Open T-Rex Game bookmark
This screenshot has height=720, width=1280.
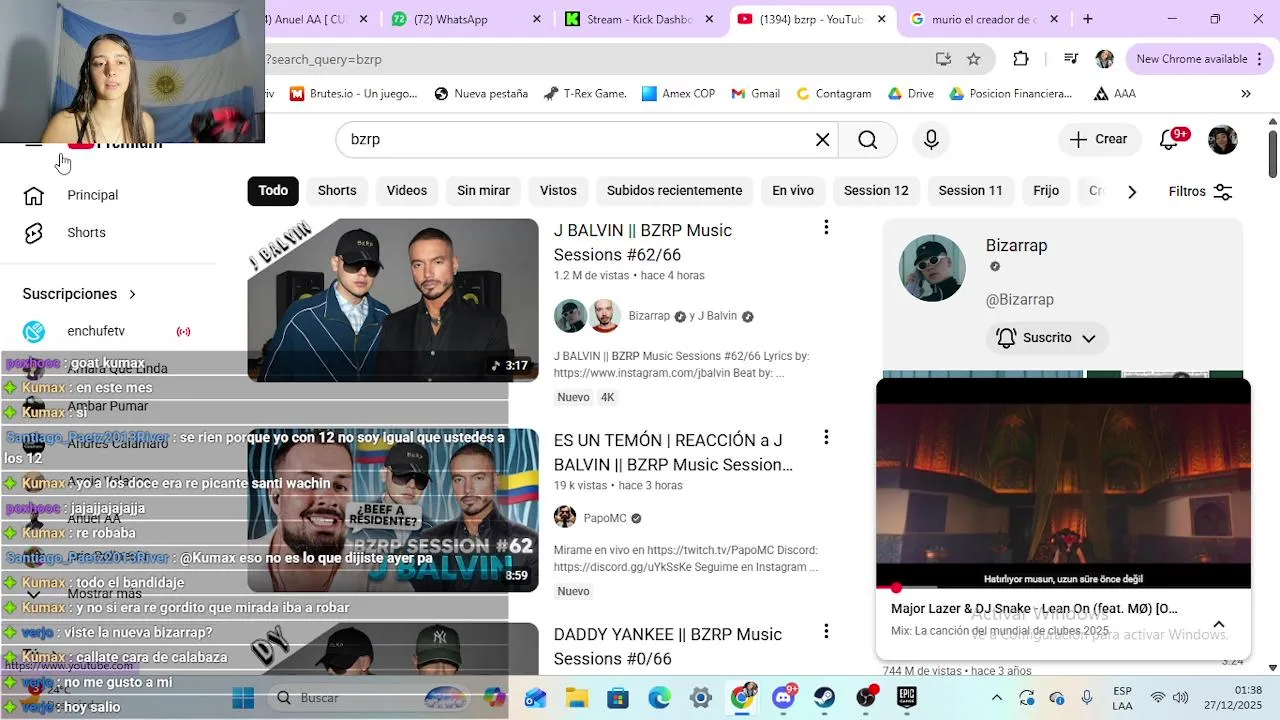[585, 94]
